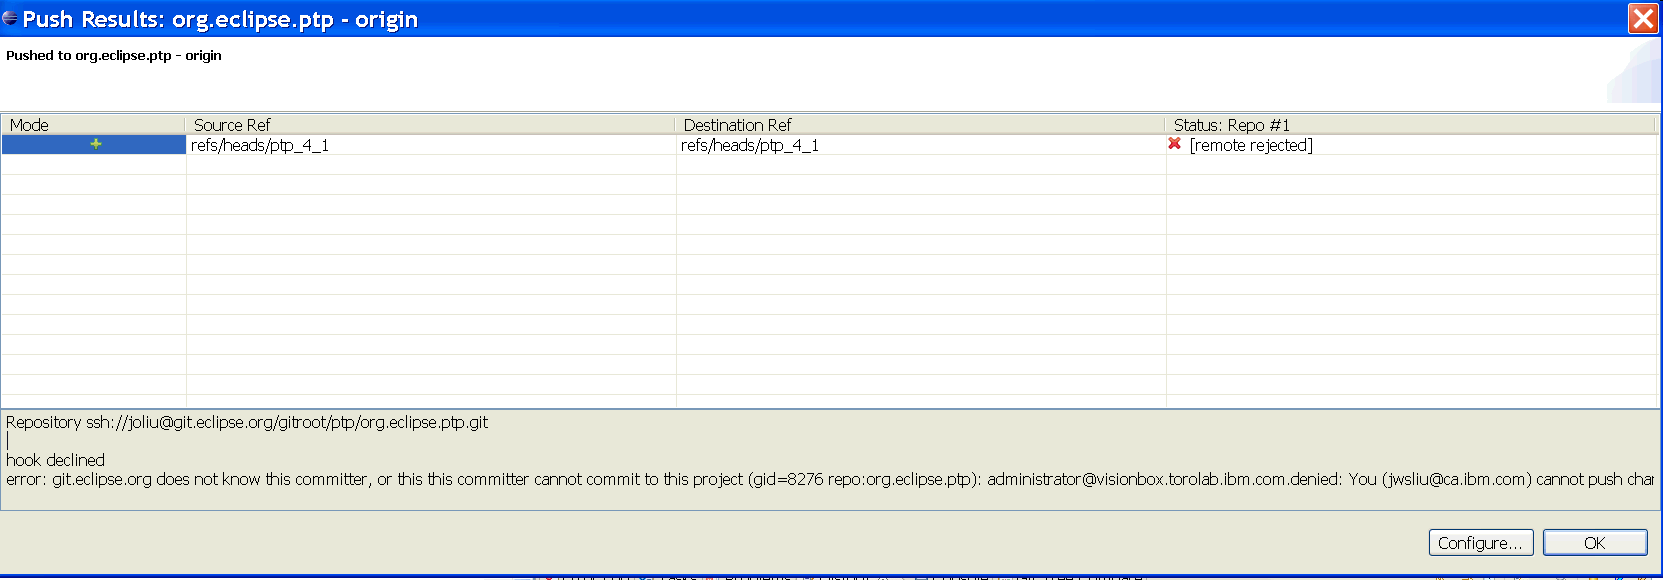
Task: Click the git.eclipse.org error message line
Action: click(x=830, y=479)
